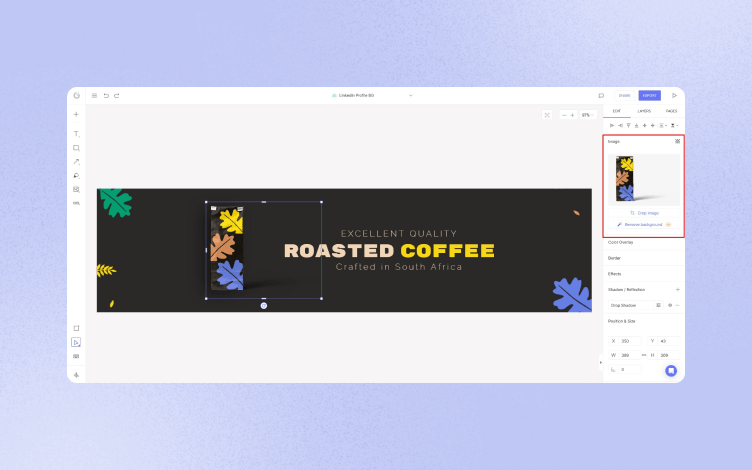This screenshot has width=752, height=470.
Task: Open the app home logo icon
Action: coord(76,95)
